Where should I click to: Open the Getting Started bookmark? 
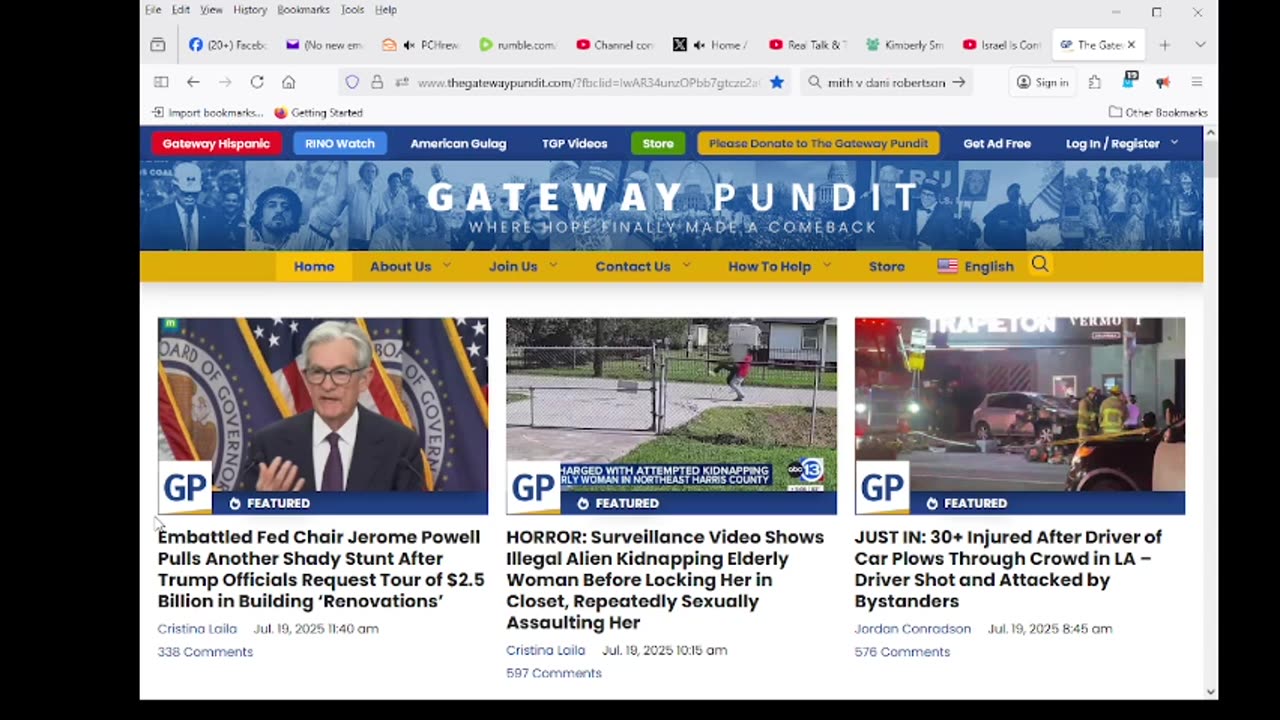point(318,113)
